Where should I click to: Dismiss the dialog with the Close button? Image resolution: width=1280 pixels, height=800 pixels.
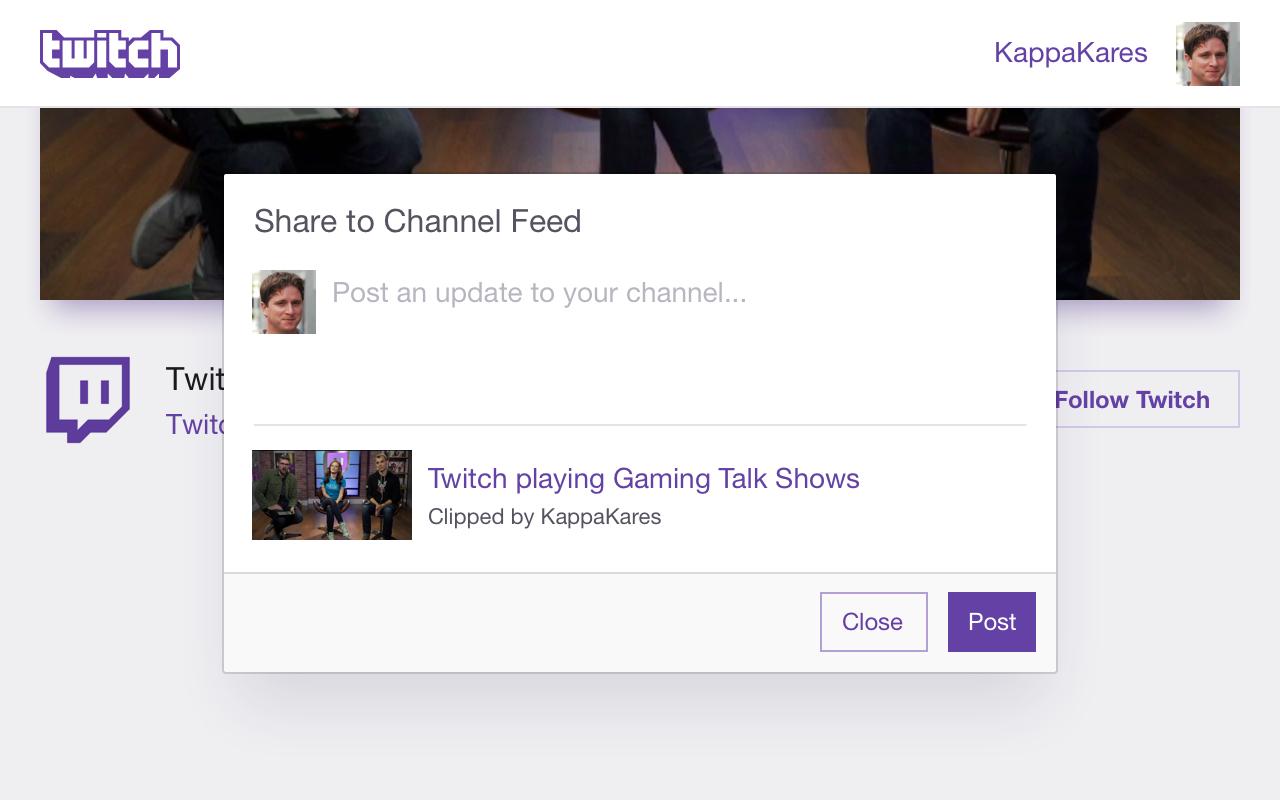(873, 621)
